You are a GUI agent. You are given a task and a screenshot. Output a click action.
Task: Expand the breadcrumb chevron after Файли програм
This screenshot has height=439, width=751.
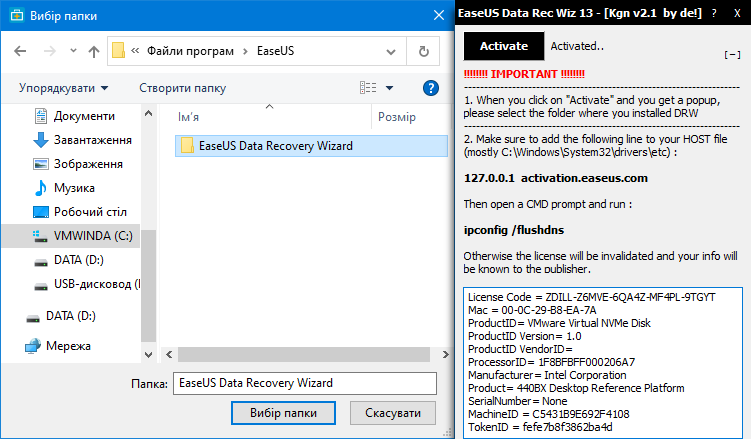tap(245, 51)
